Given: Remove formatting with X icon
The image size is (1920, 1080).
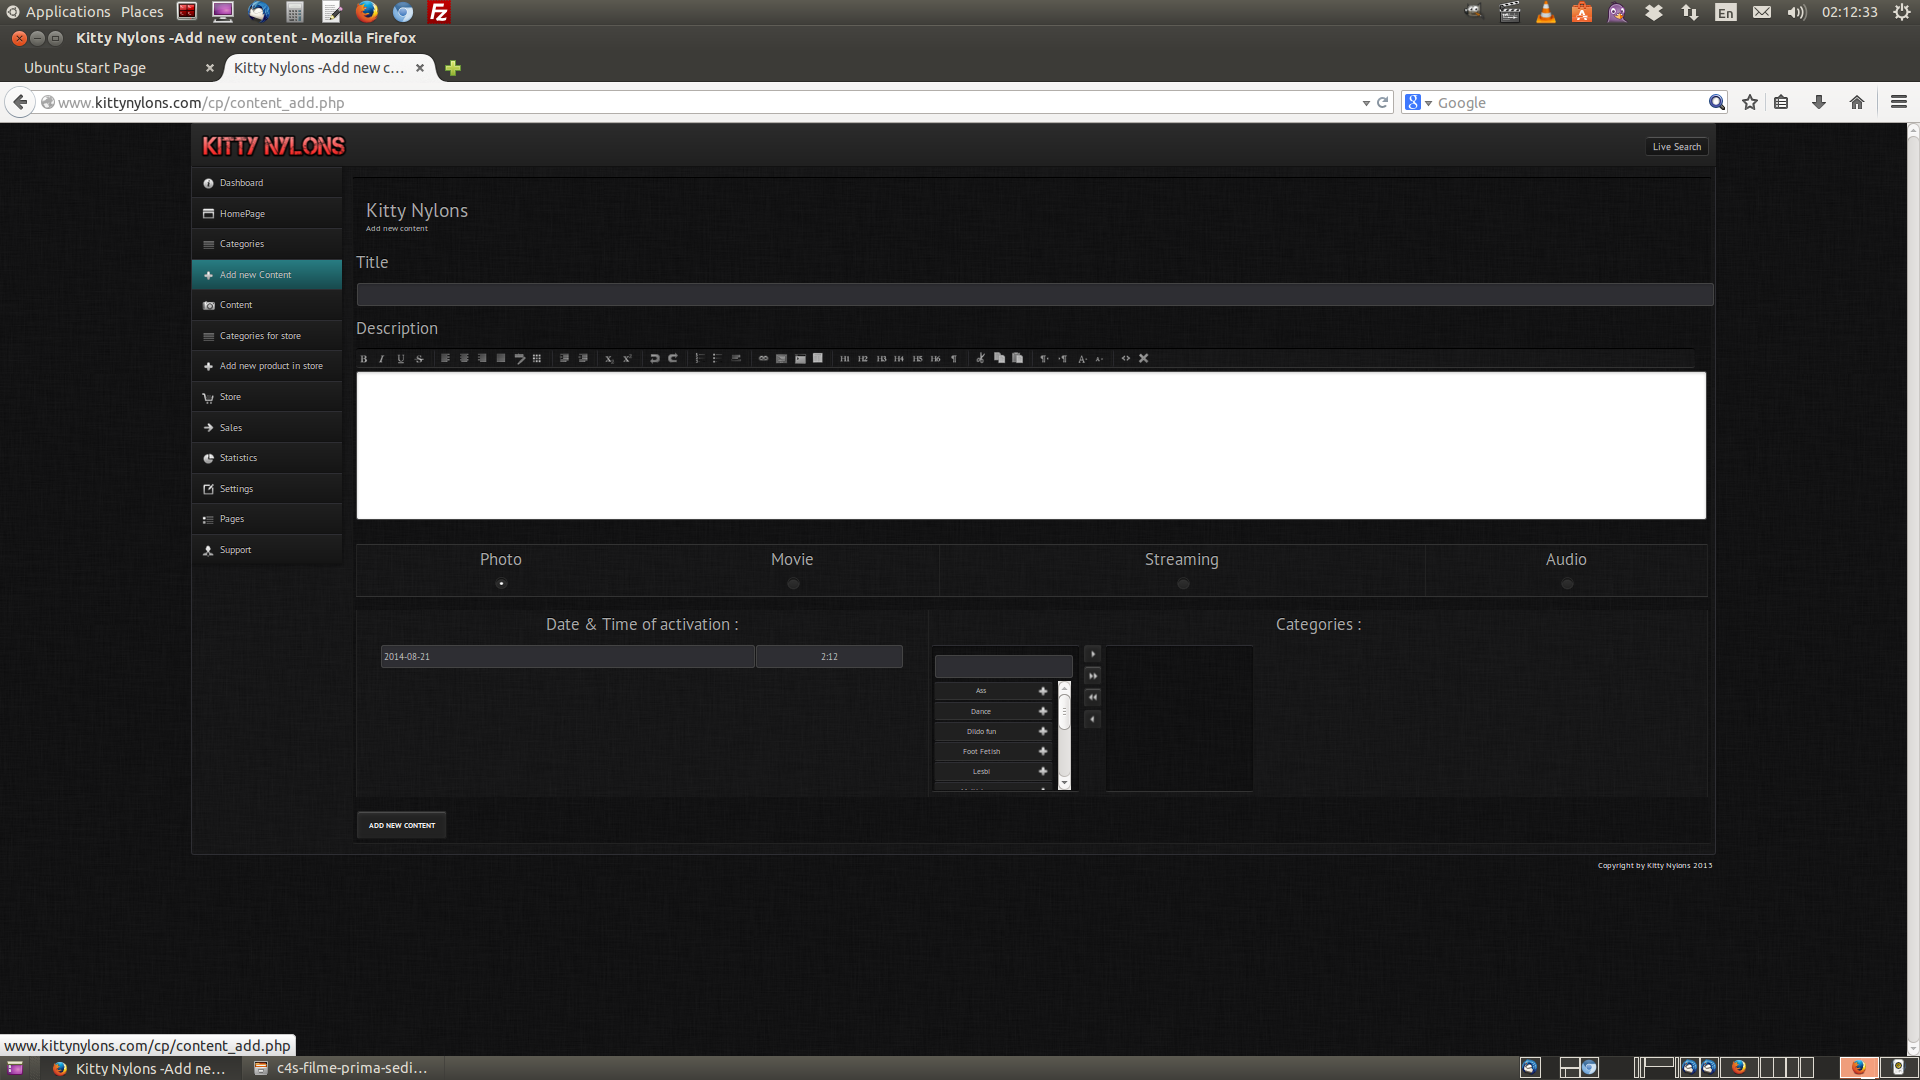Looking at the screenshot, I should [x=1144, y=359].
